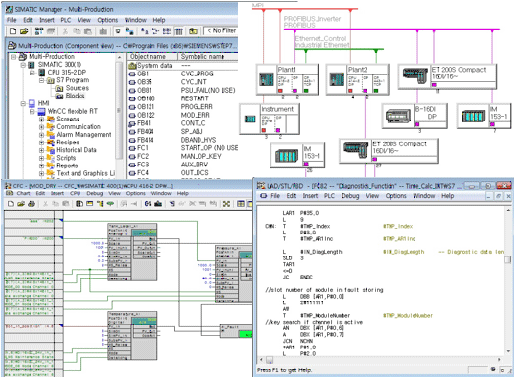Viewport: 514px width, 377px height.
Task: Open PLC menu in LAD/STL/FBD window
Action: coord(329,196)
